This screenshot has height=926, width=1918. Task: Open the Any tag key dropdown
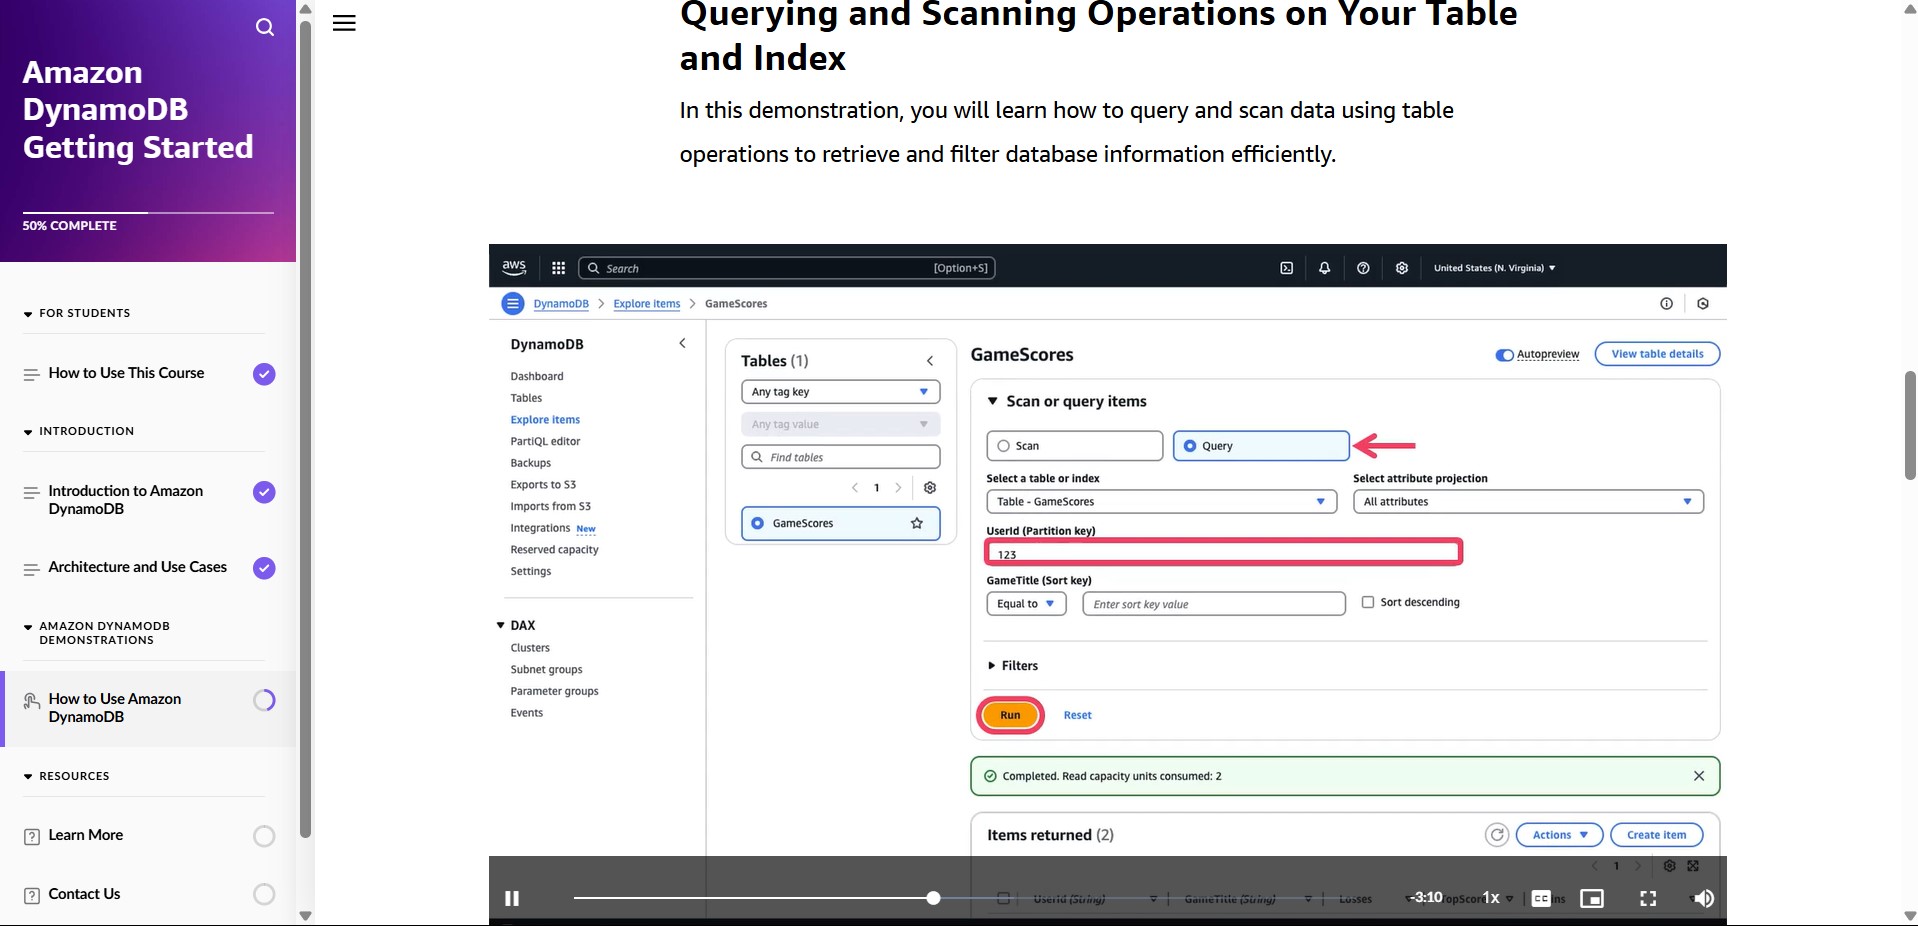[840, 392]
